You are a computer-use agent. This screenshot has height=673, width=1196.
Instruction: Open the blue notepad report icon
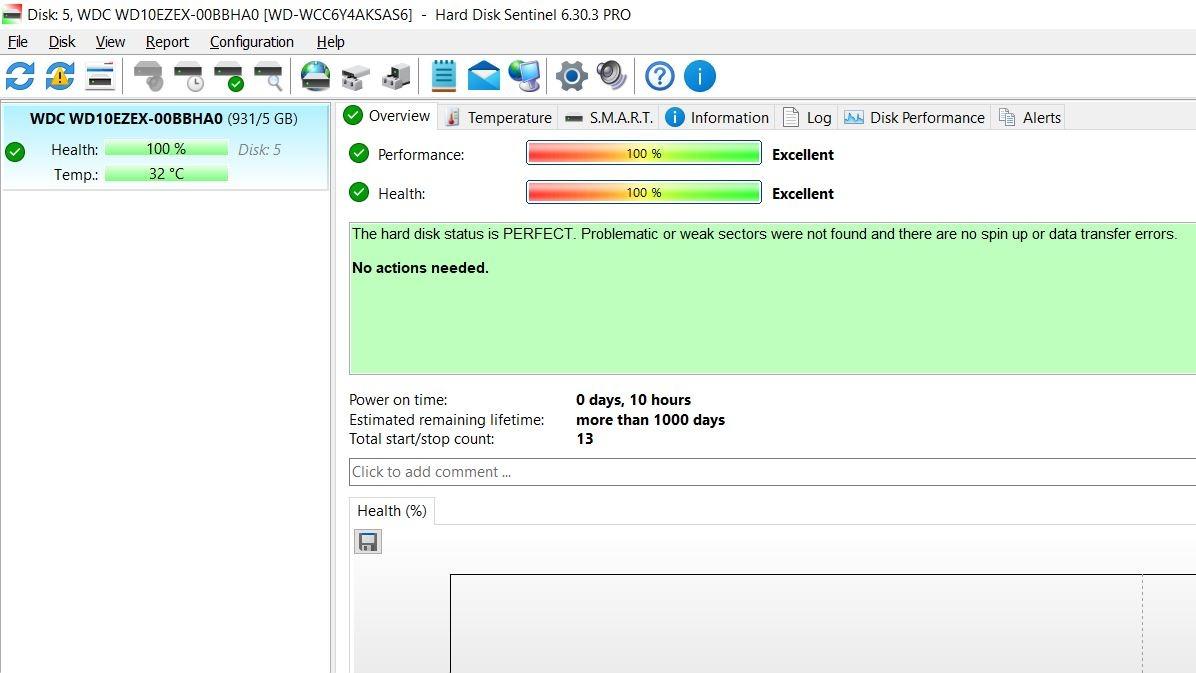coord(444,76)
